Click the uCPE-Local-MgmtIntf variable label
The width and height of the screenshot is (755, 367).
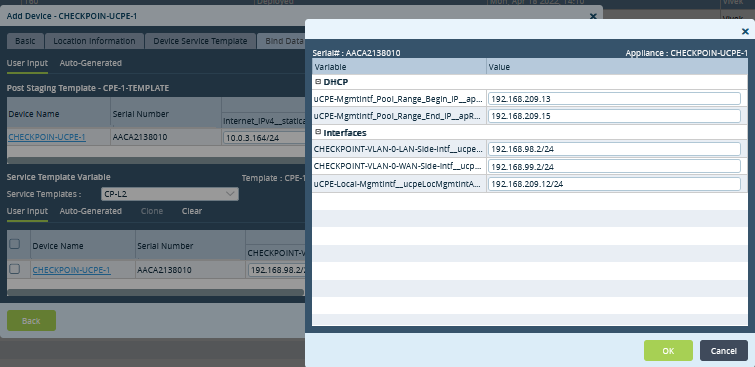tap(398, 184)
